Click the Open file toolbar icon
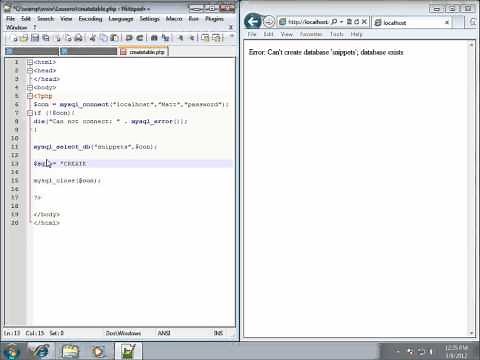Image resolution: width=480 pixels, height=360 pixels. [24, 38]
